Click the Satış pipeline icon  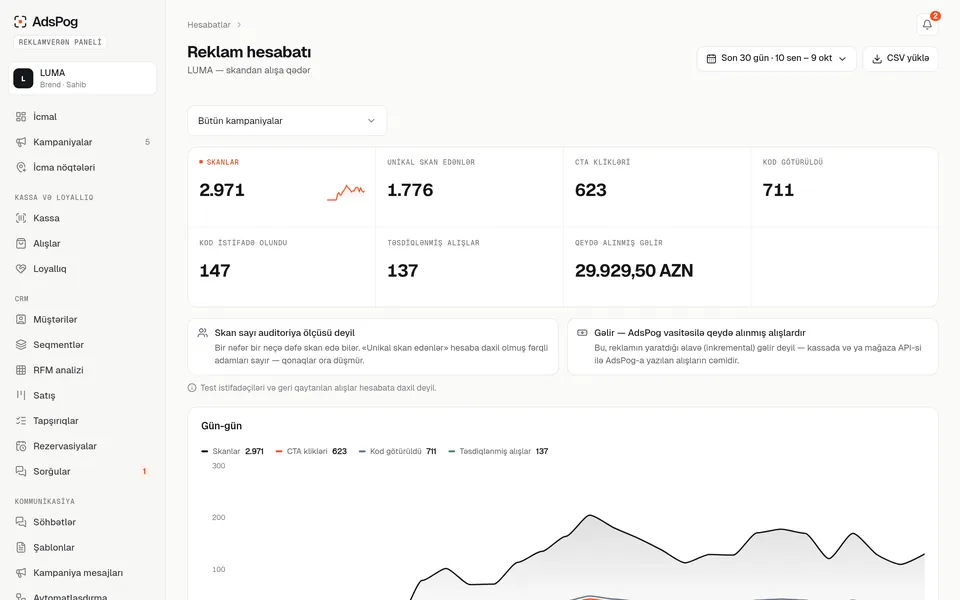pyautogui.click(x=21, y=396)
